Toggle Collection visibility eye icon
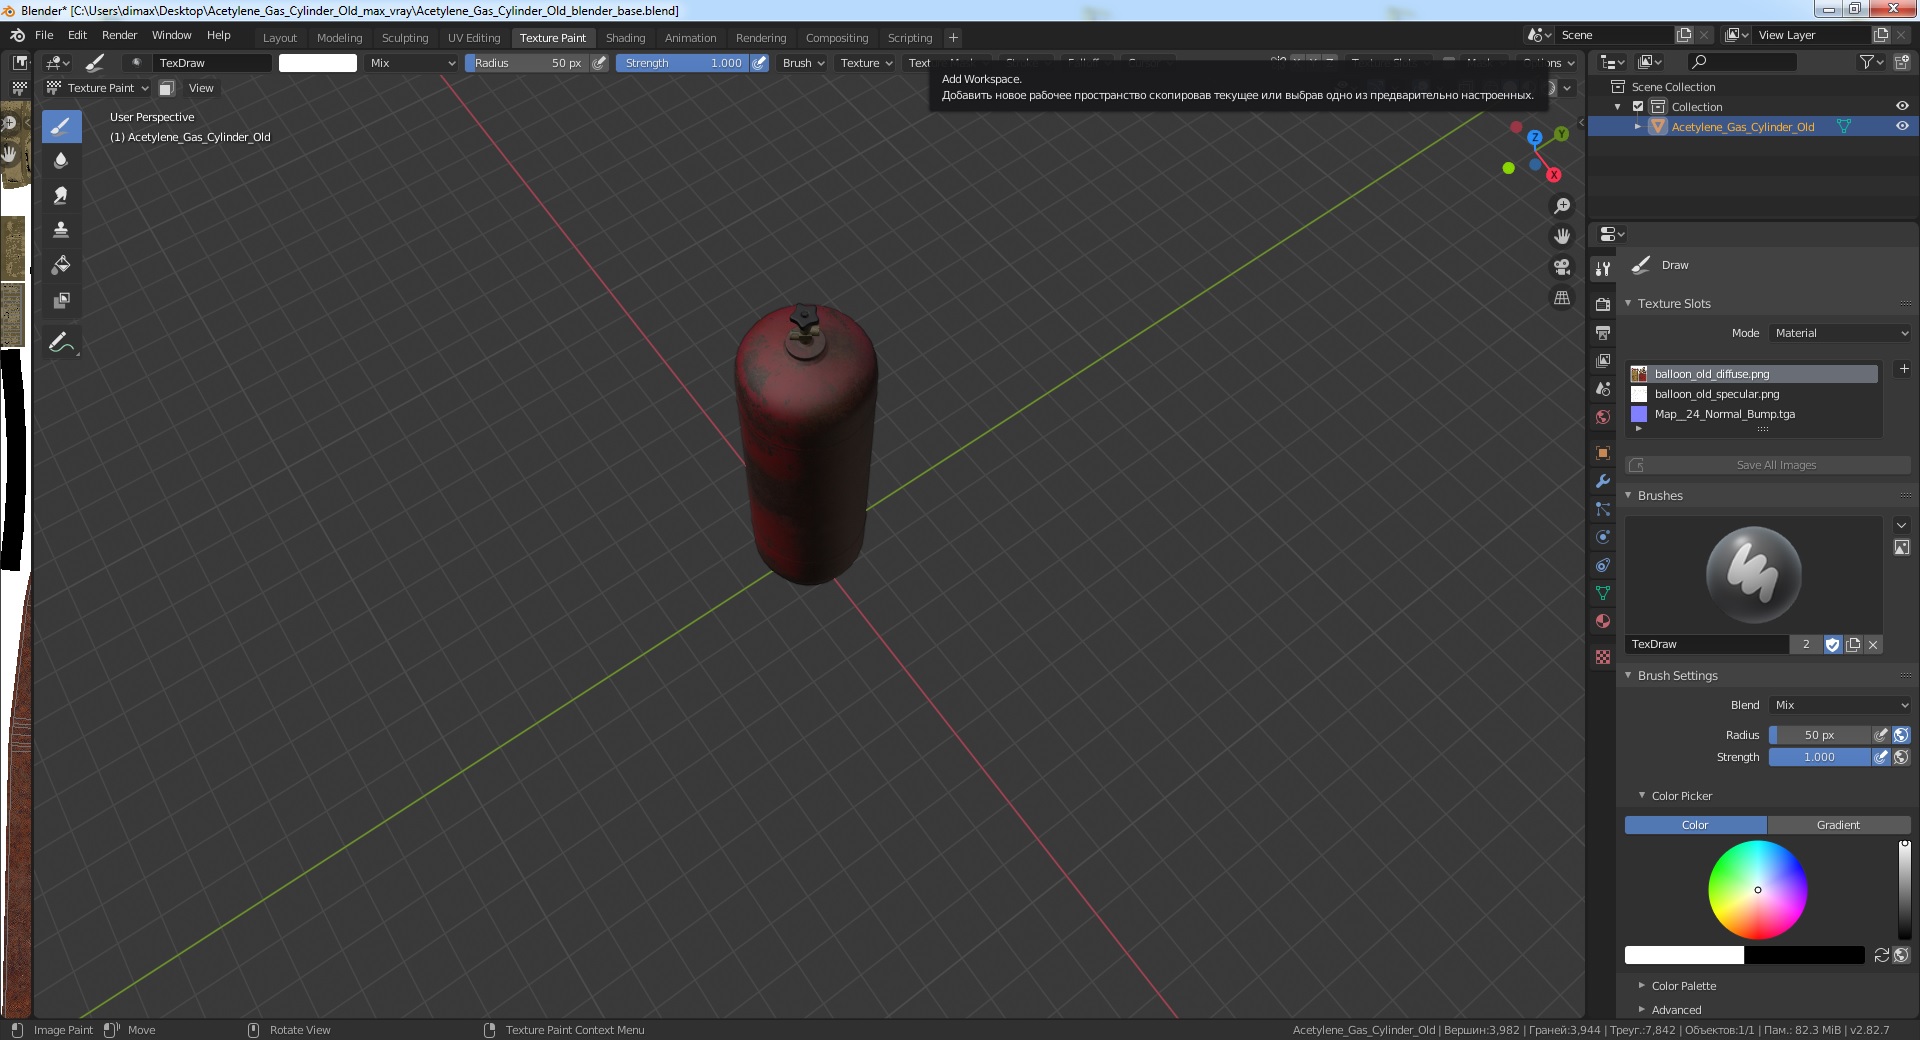The height and width of the screenshot is (1040, 1920). coord(1902,106)
